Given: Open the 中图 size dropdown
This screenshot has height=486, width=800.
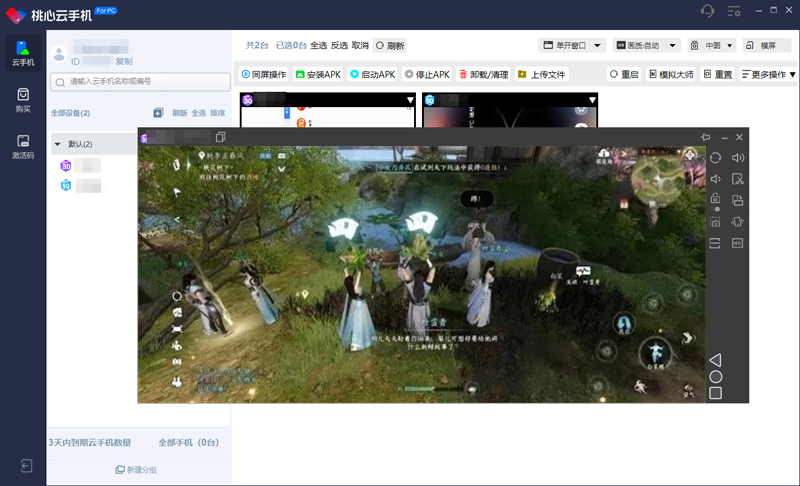Looking at the screenshot, I should pos(712,45).
